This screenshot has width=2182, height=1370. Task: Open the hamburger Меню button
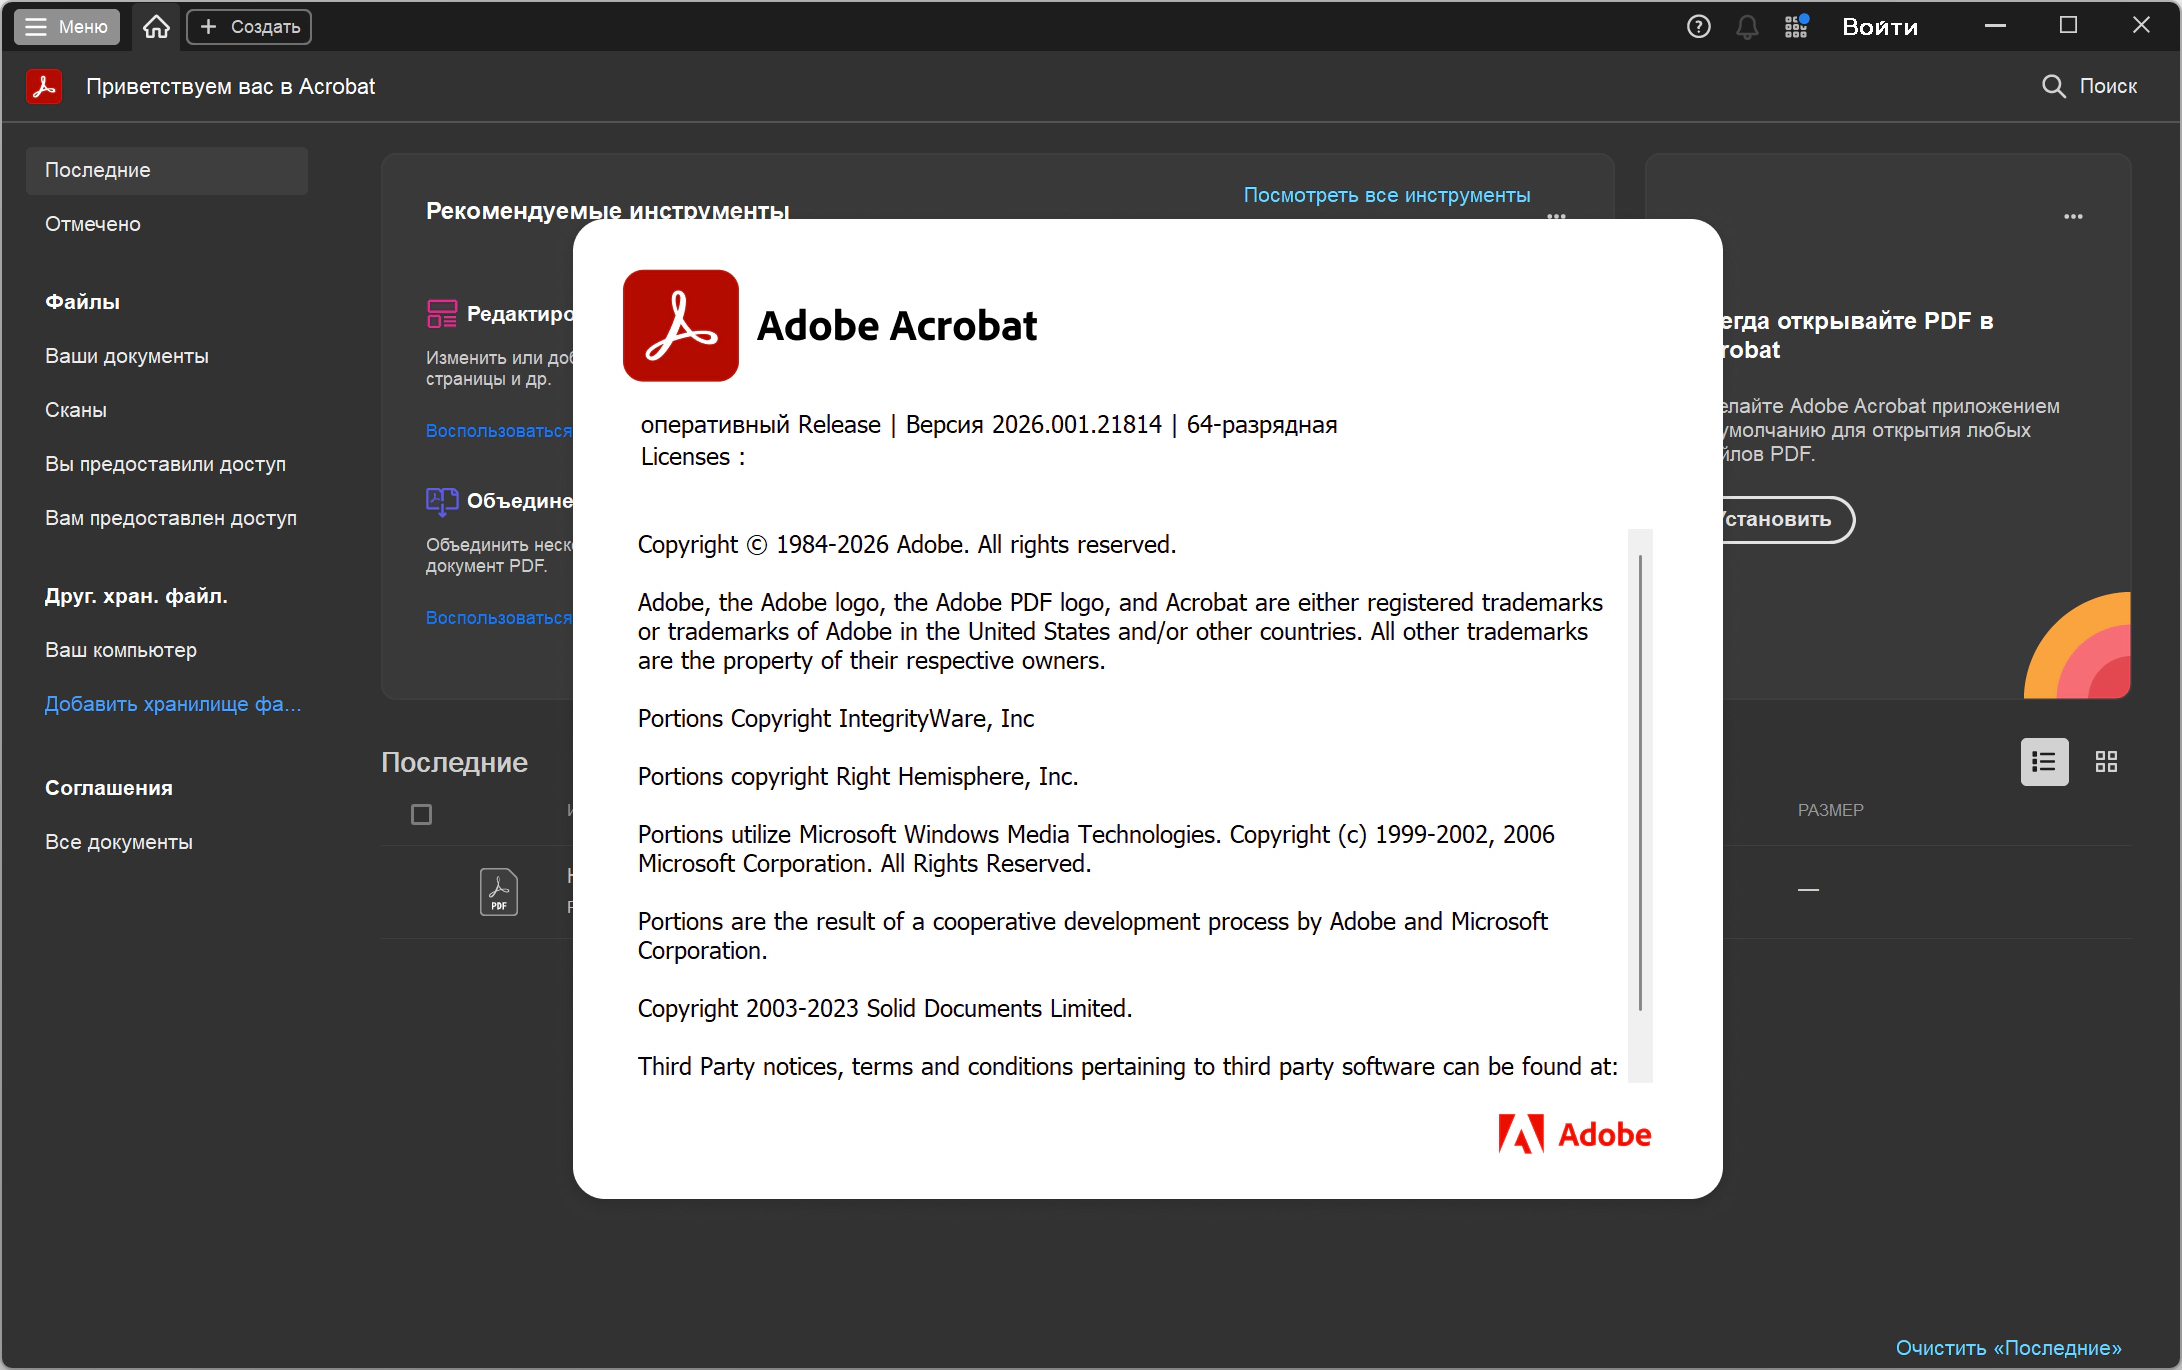coord(67,27)
